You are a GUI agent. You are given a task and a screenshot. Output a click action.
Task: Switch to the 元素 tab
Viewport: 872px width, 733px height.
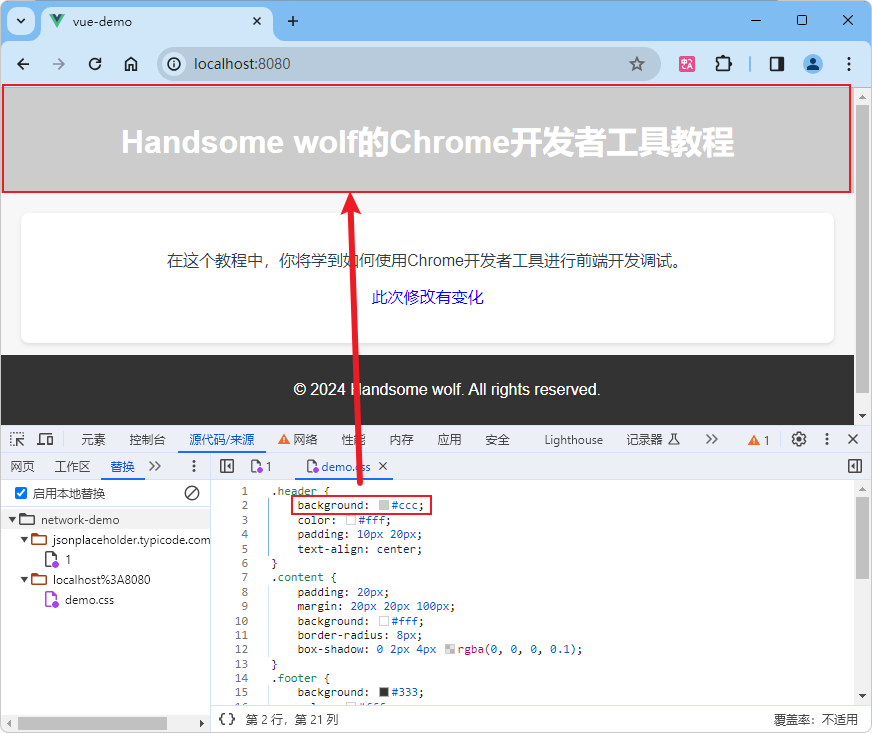93,440
